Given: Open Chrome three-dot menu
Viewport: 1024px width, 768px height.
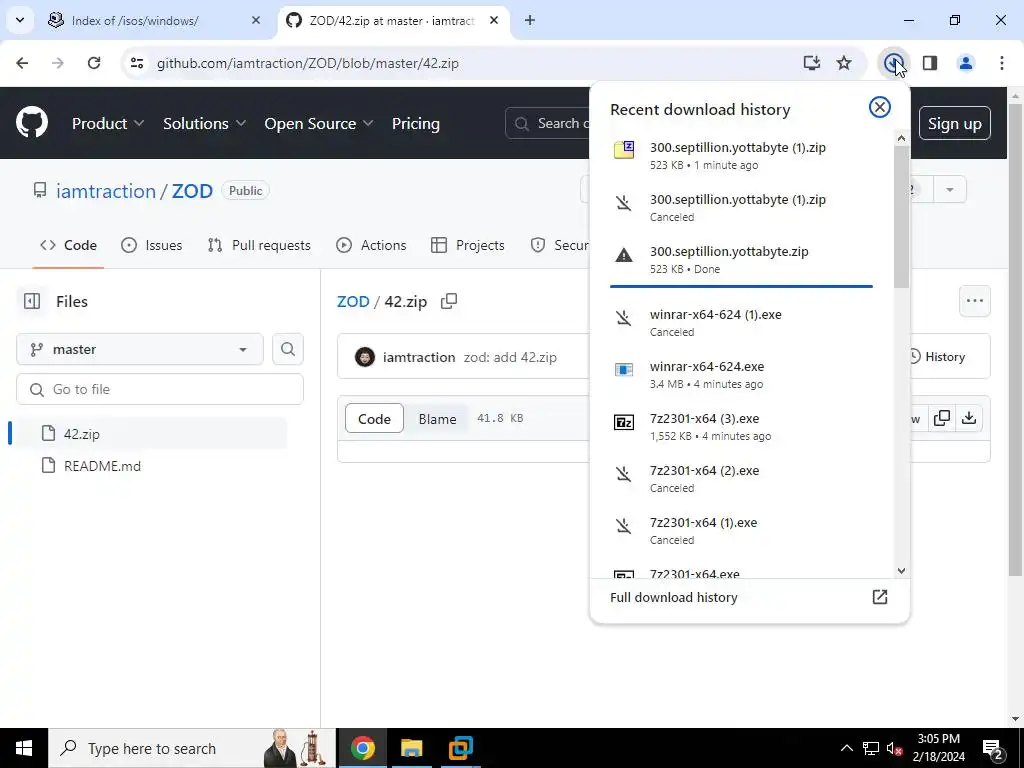Looking at the screenshot, I should coord(1001,63).
